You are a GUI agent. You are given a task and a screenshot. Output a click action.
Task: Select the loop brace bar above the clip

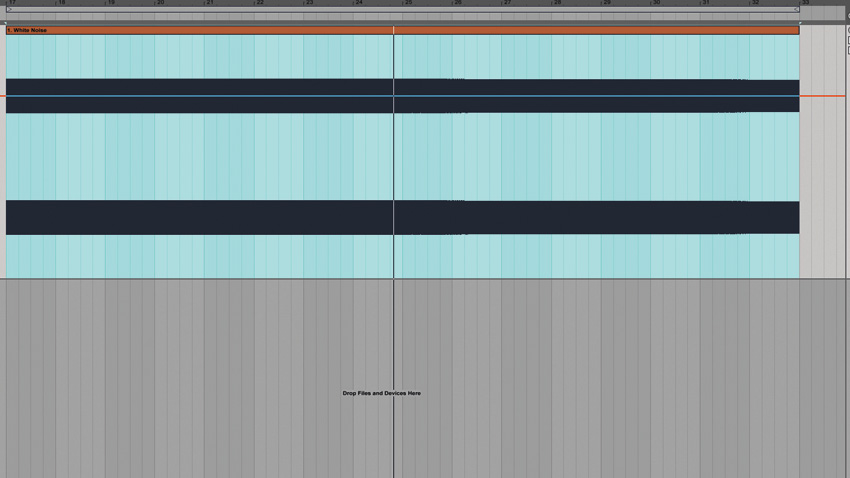(x=403, y=9)
